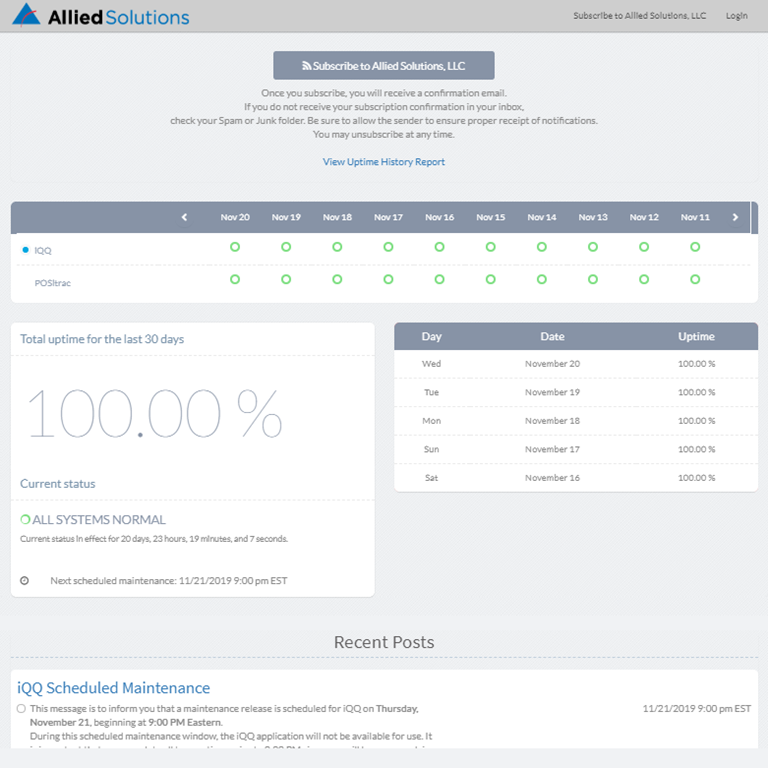Screen dimensions: 768x768
Task: Go to next dates with right chevron
Action: coord(735,217)
